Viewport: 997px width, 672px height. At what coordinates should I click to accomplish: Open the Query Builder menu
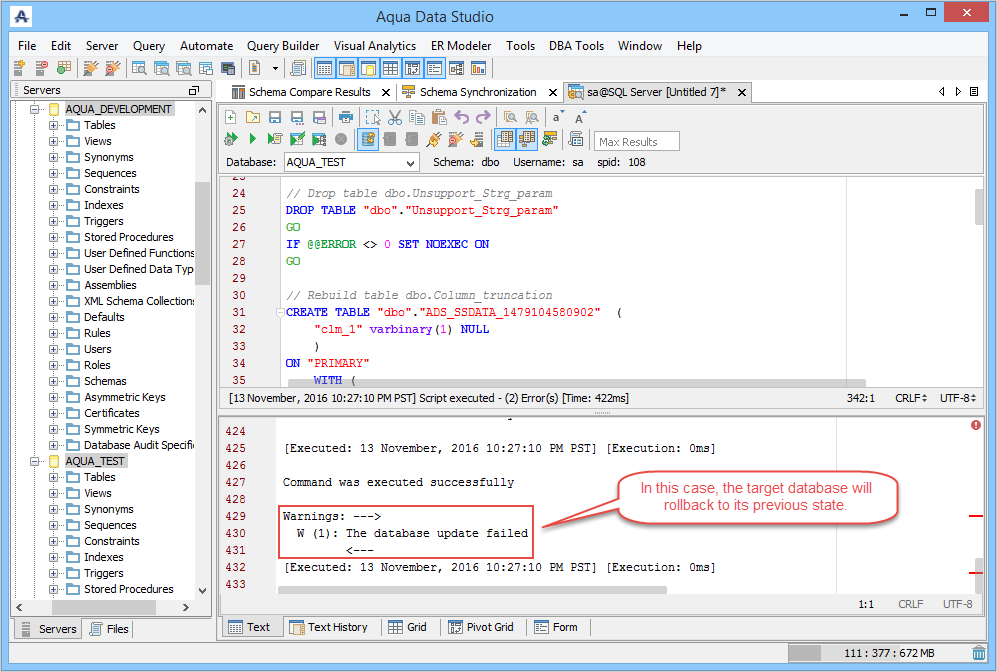(283, 46)
